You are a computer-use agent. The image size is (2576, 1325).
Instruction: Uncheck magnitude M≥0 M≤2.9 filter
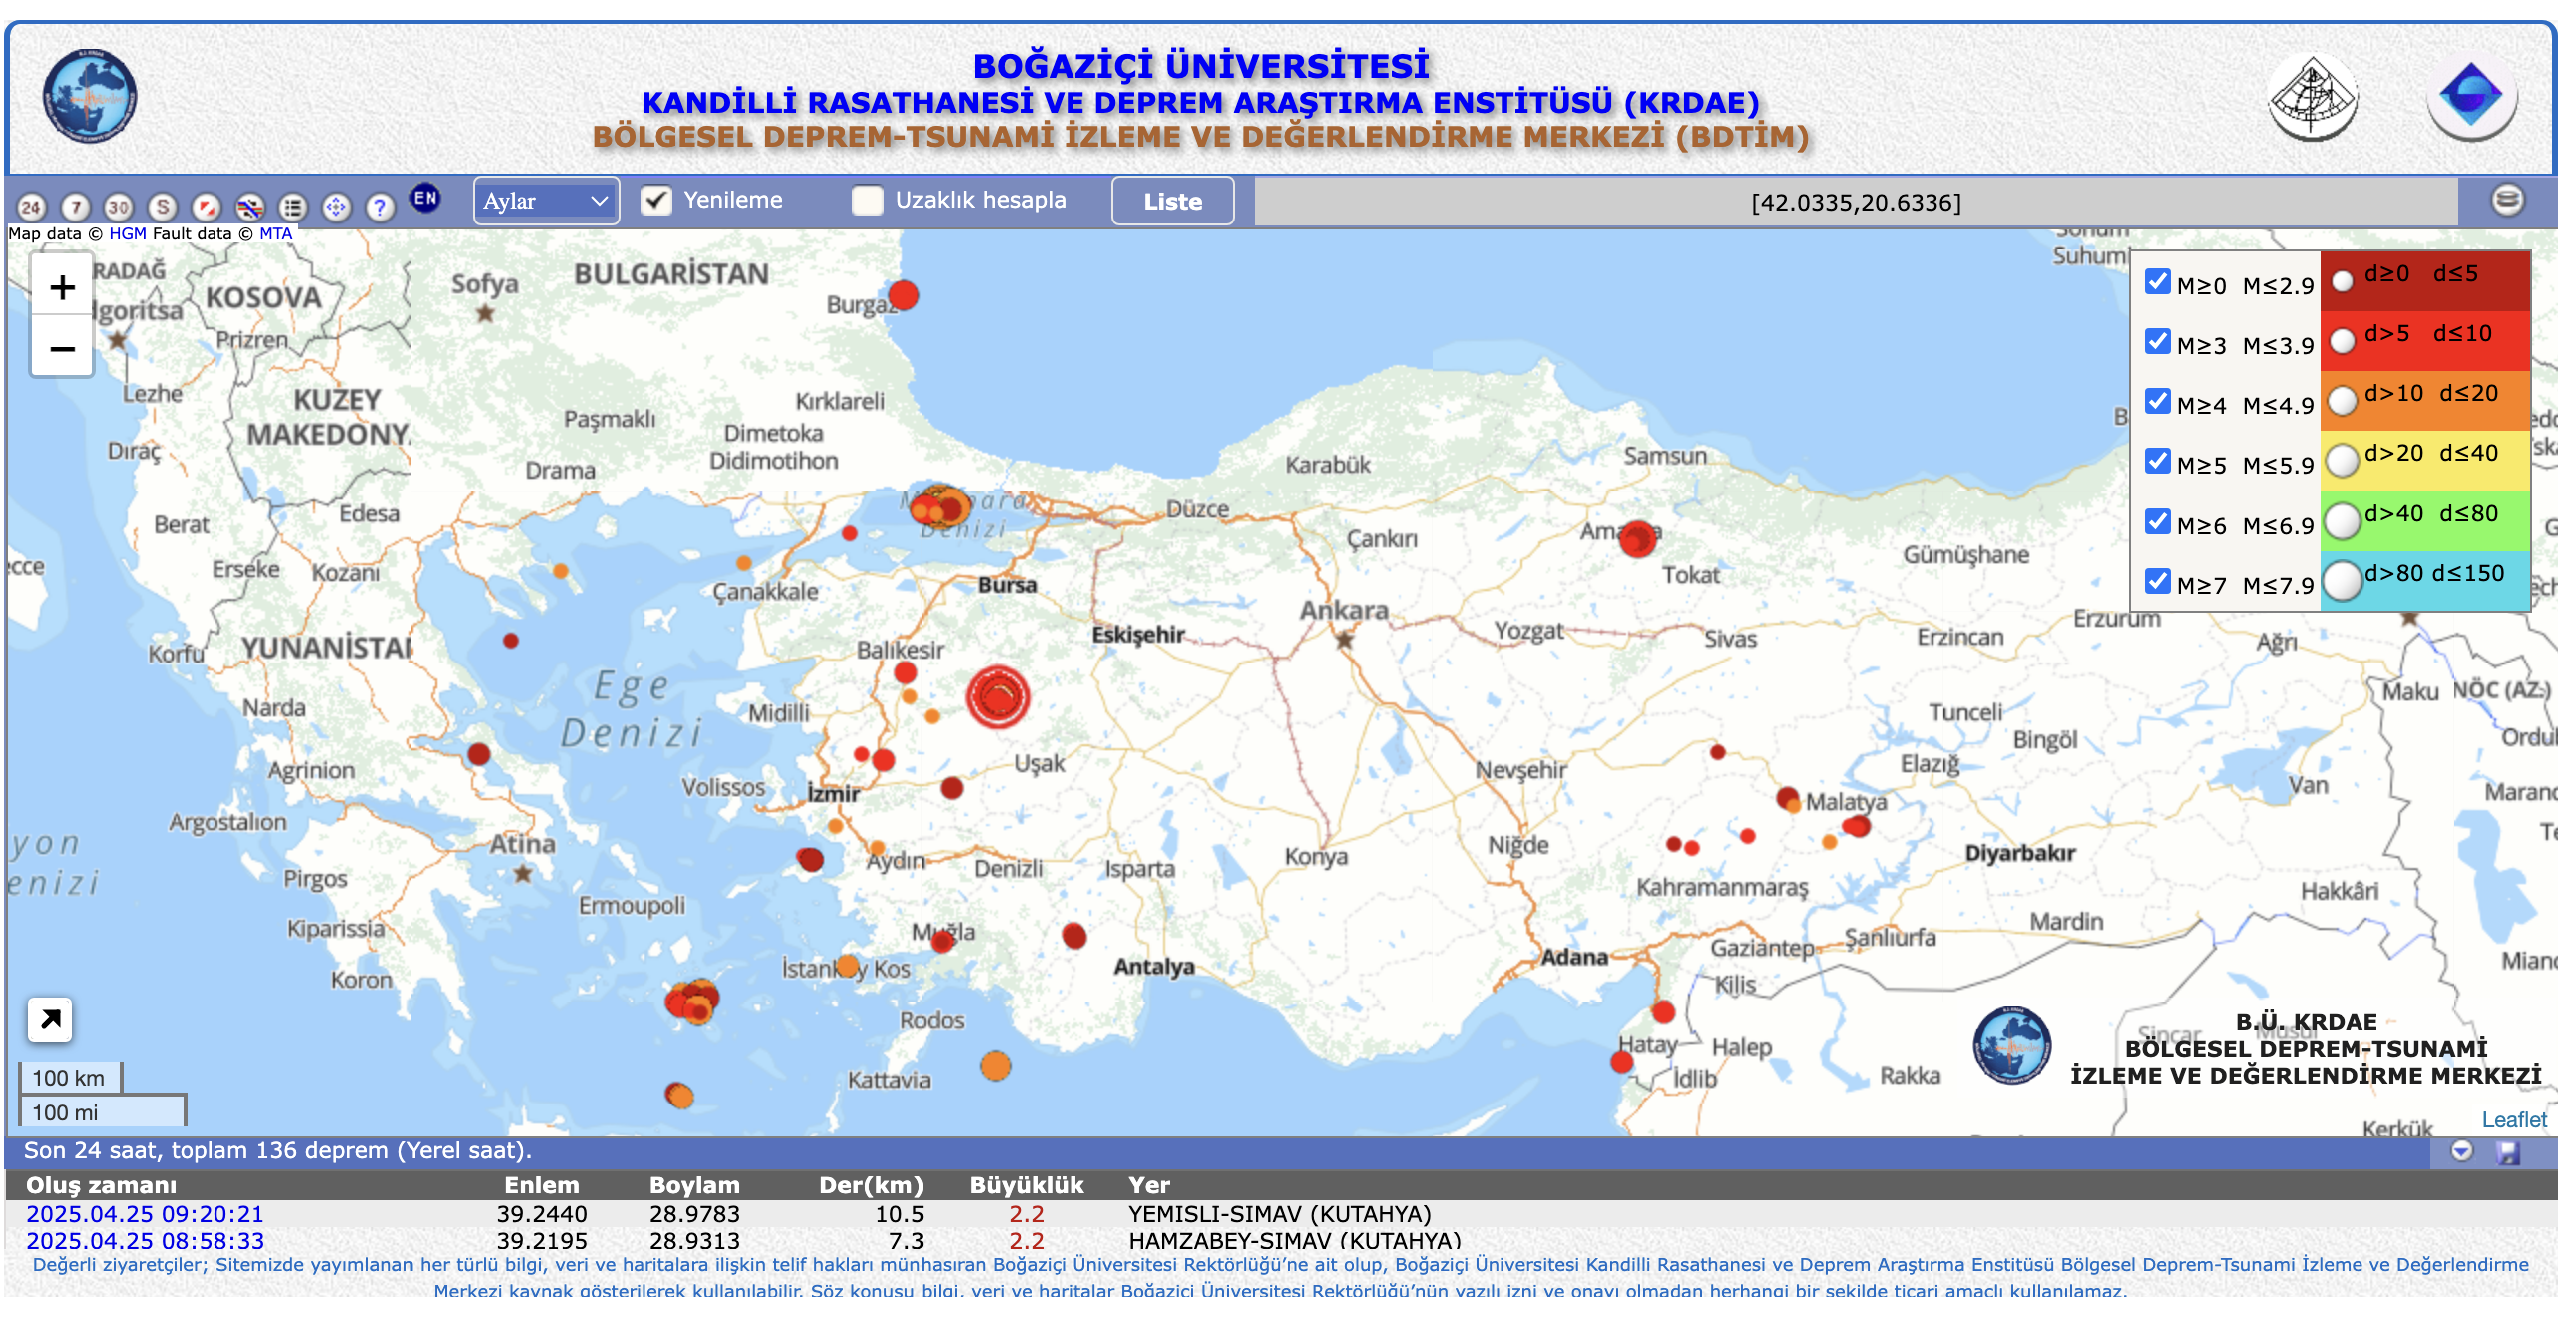[x=2158, y=282]
